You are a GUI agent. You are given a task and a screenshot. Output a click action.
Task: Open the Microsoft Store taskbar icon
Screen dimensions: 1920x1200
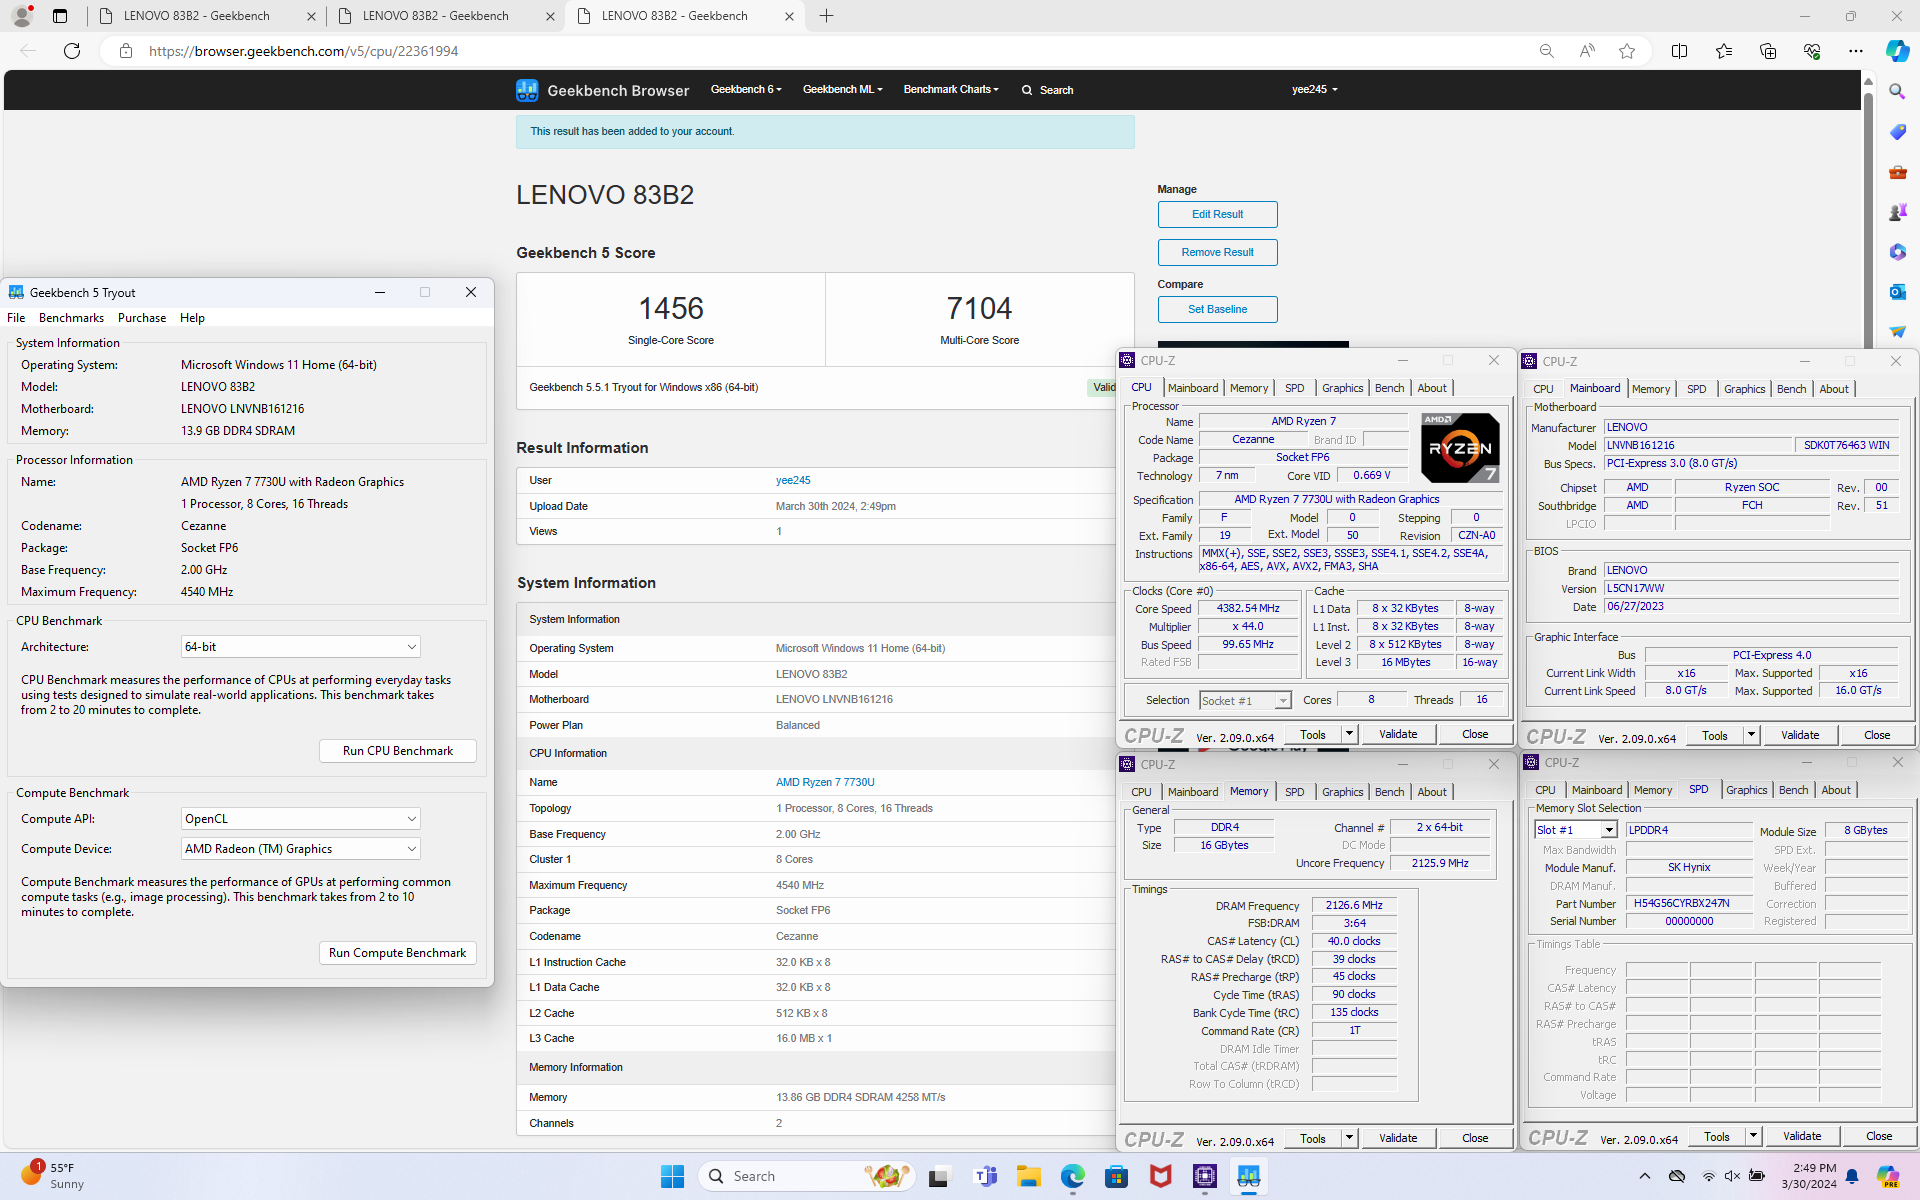[1116, 1176]
